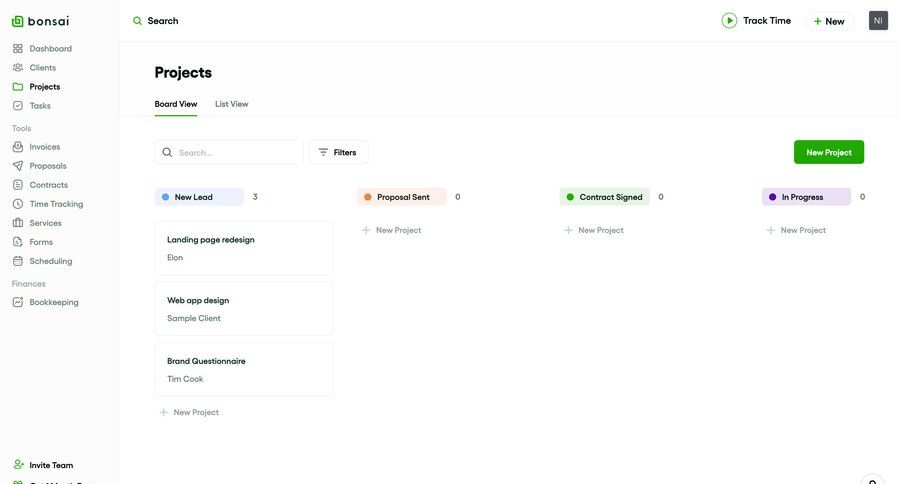900x484 pixels.
Task: Add New Project under Contract Signed
Action: click(594, 230)
